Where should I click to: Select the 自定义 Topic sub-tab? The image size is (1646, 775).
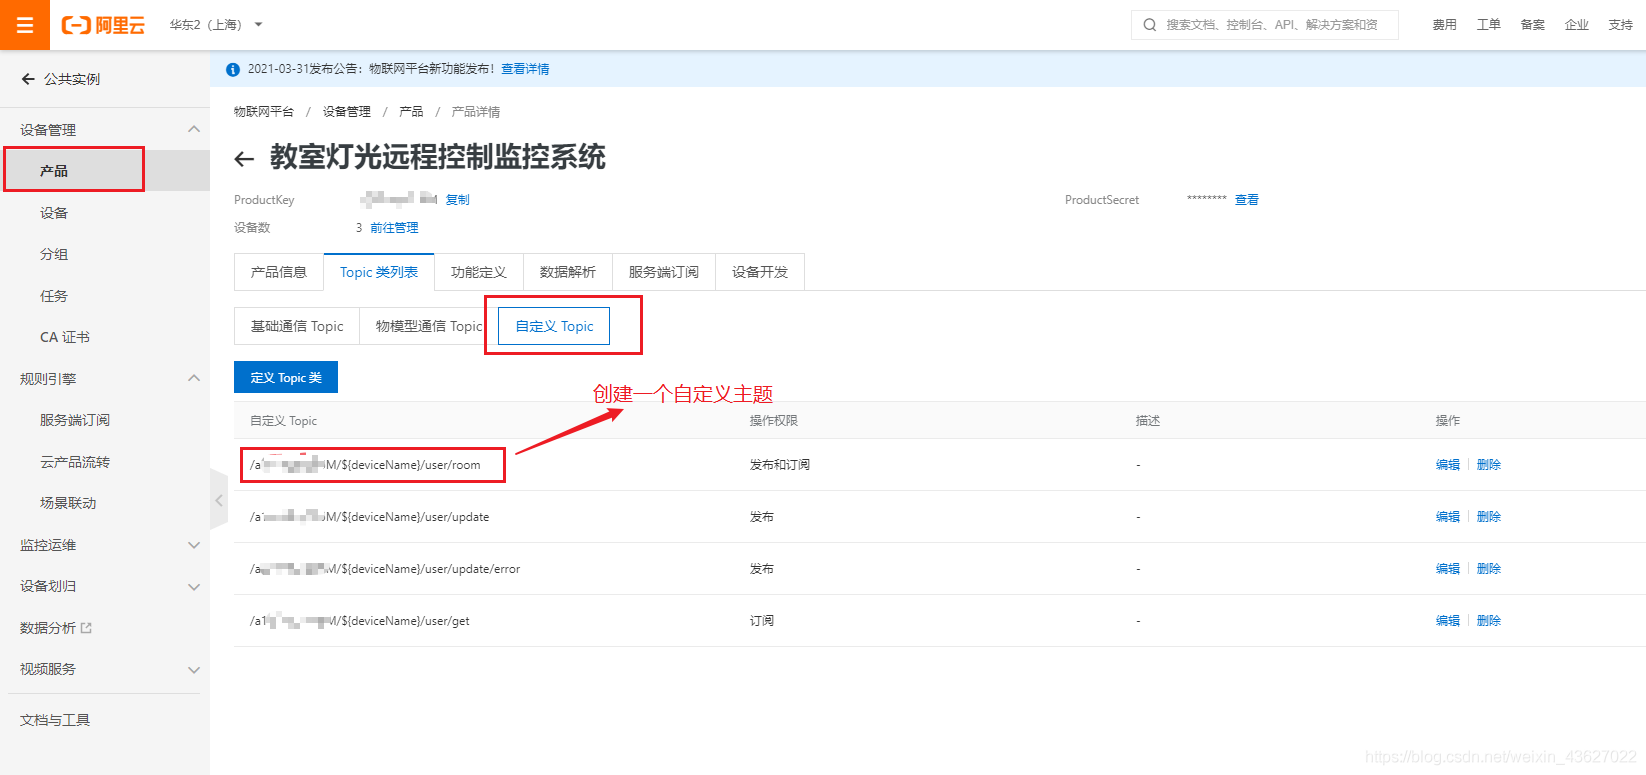tap(554, 326)
